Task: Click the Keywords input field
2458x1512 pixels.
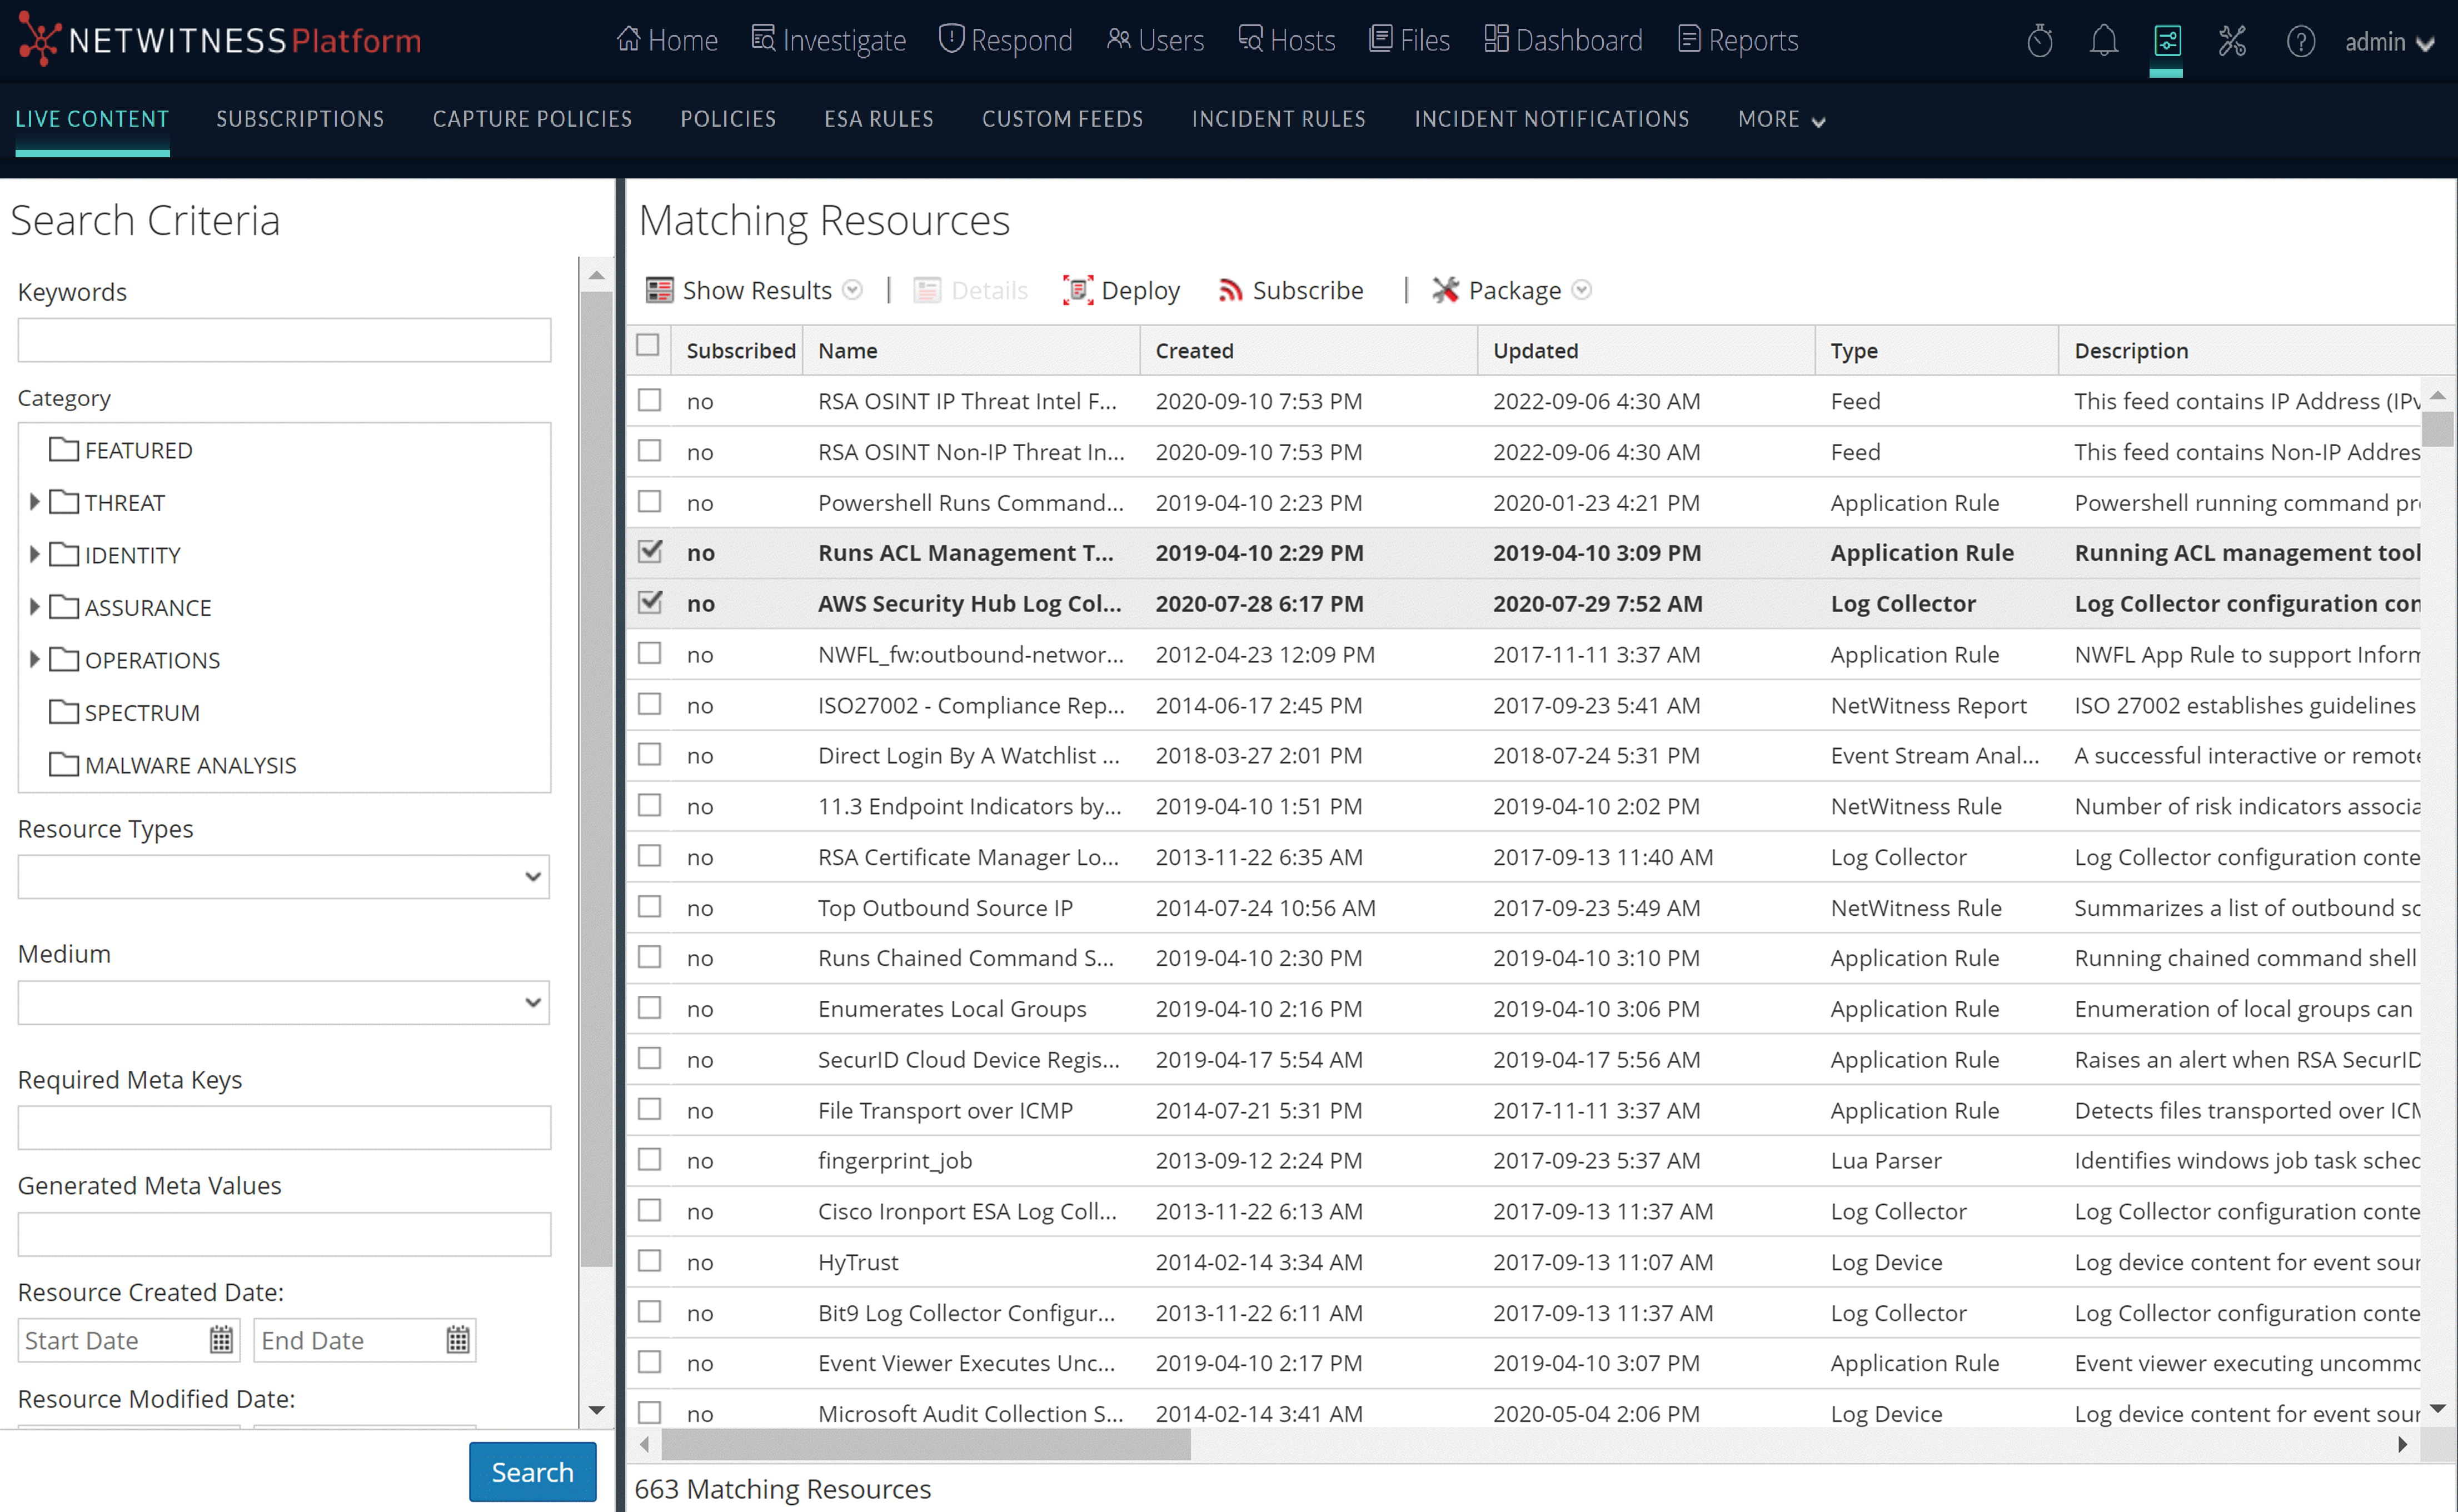Action: click(x=284, y=340)
